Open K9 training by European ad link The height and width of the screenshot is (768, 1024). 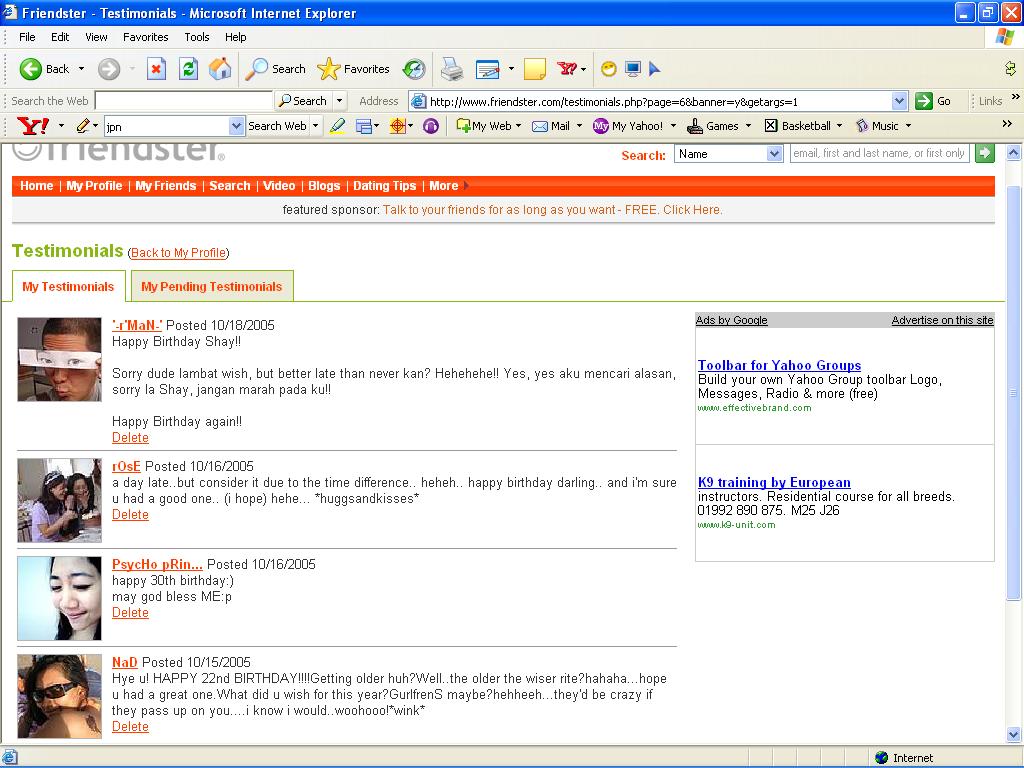pos(774,482)
